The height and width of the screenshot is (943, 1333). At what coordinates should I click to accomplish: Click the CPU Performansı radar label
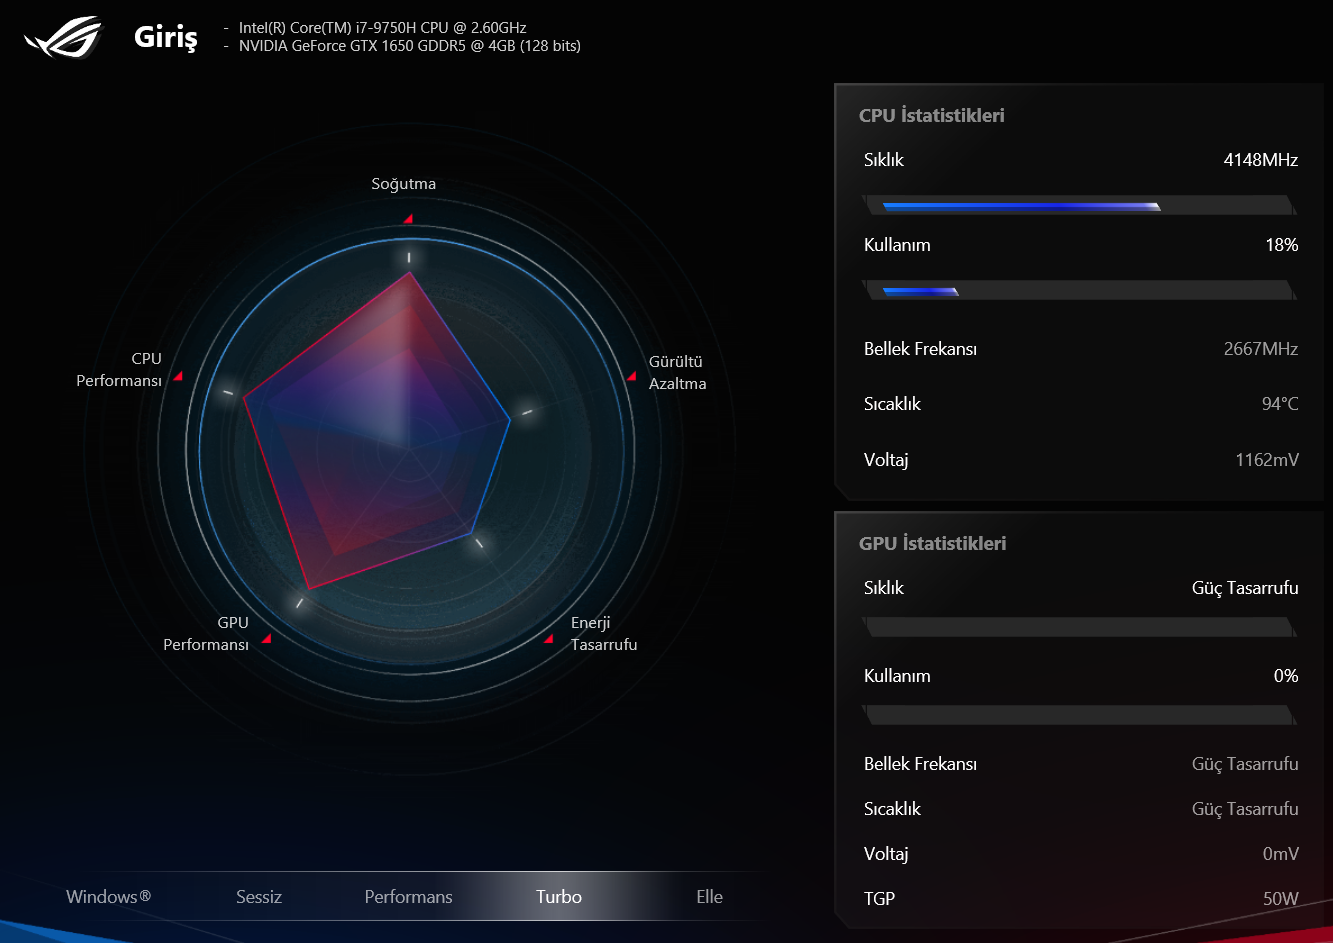point(119,370)
